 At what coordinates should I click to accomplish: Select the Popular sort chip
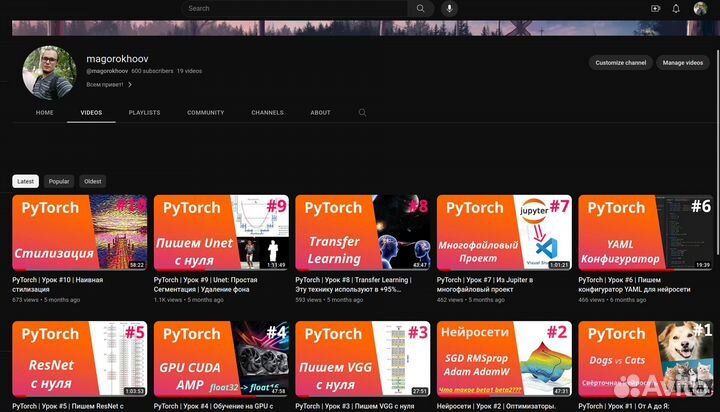coord(59,181)
